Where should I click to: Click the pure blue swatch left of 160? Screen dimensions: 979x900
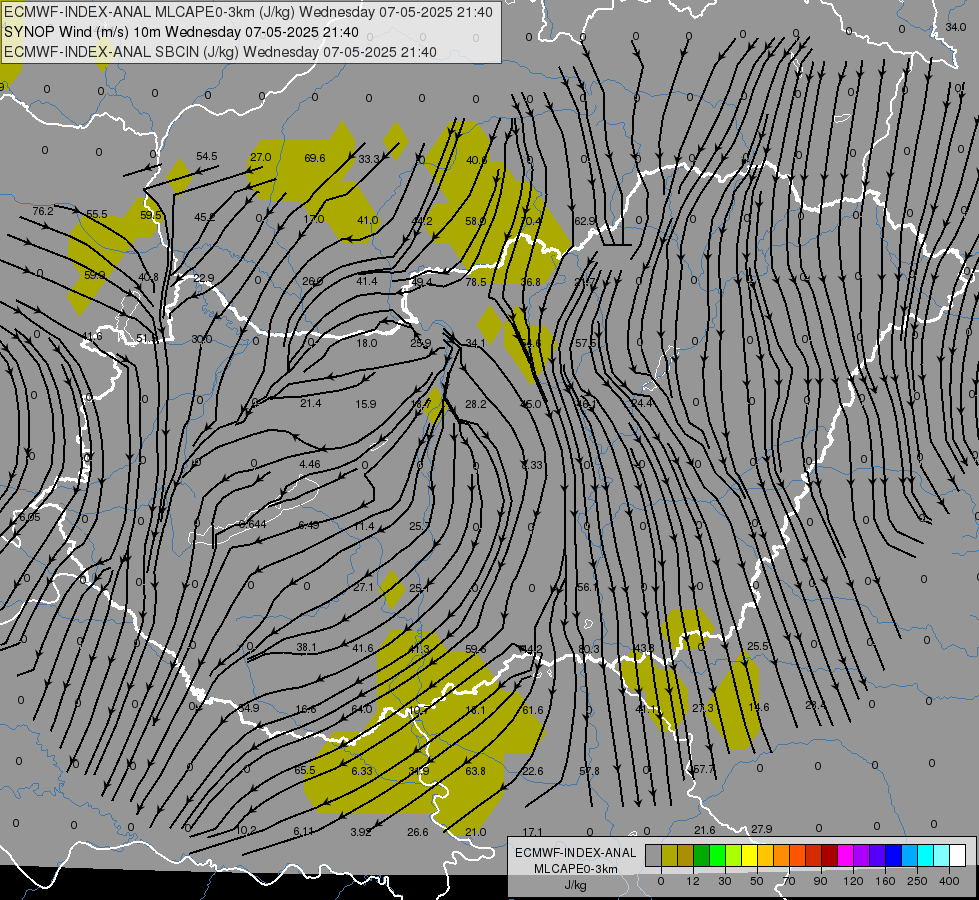pyautogui.click(x=894, y=855)
